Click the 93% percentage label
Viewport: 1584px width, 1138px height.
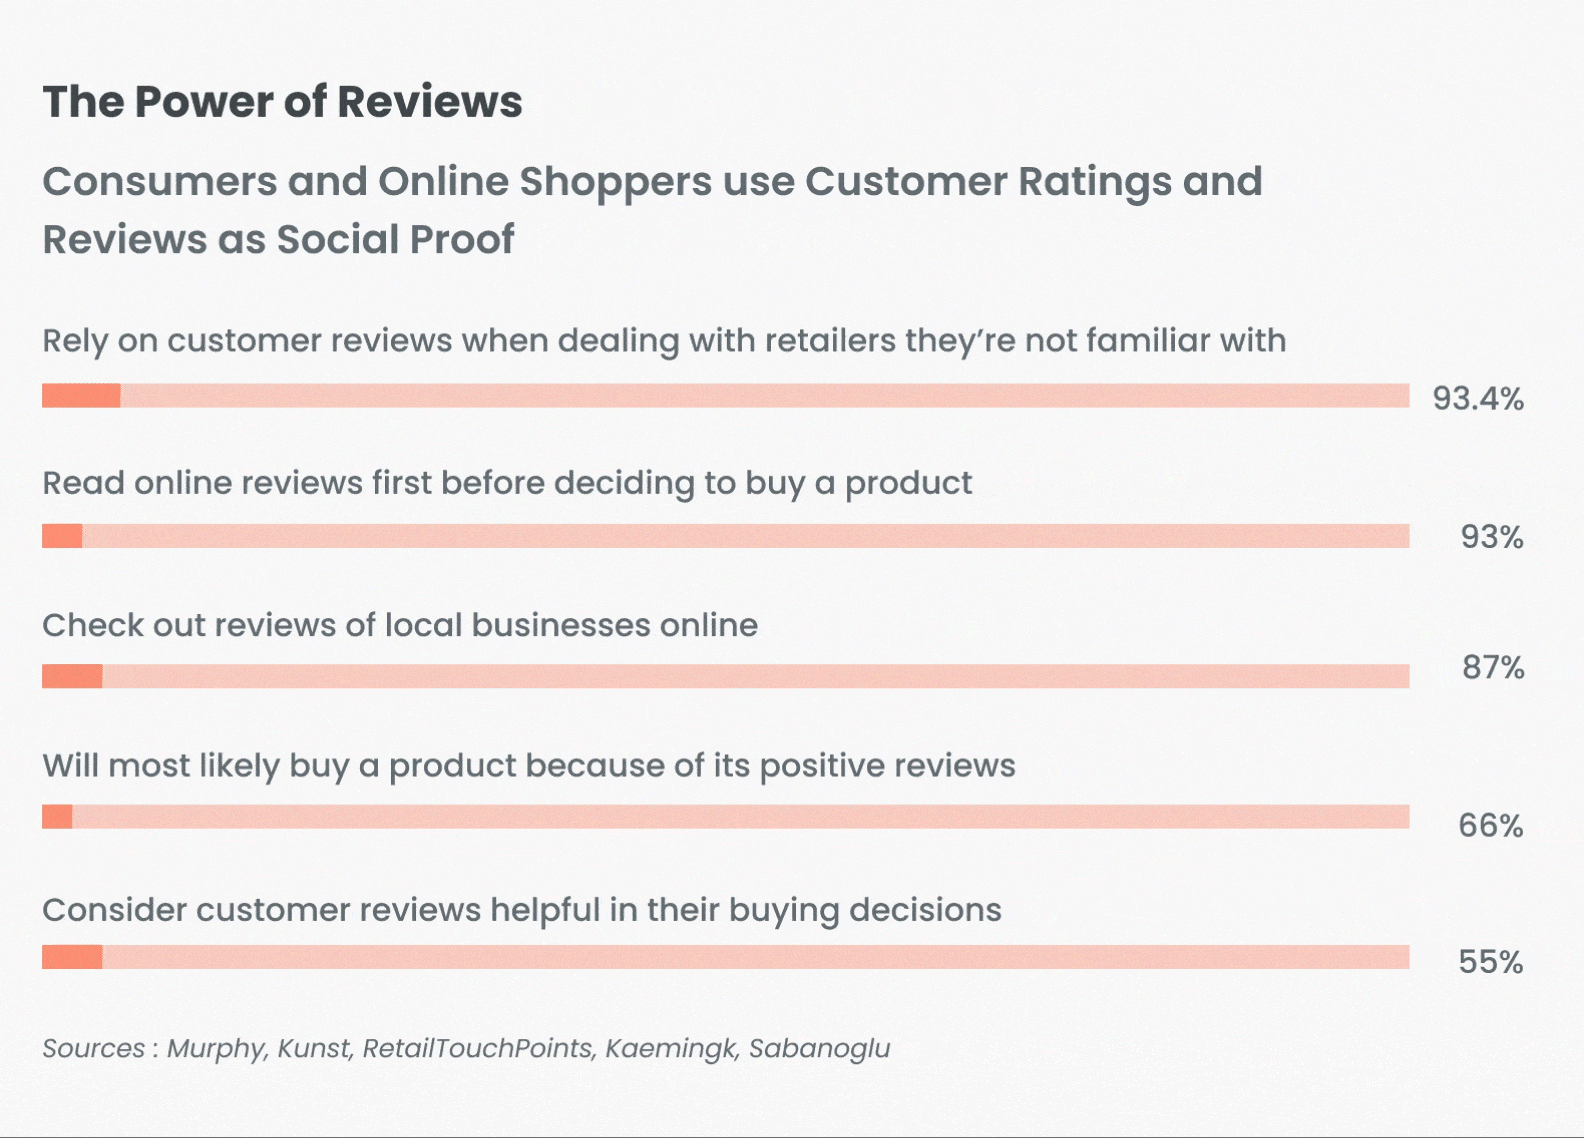coord(1491,537)
